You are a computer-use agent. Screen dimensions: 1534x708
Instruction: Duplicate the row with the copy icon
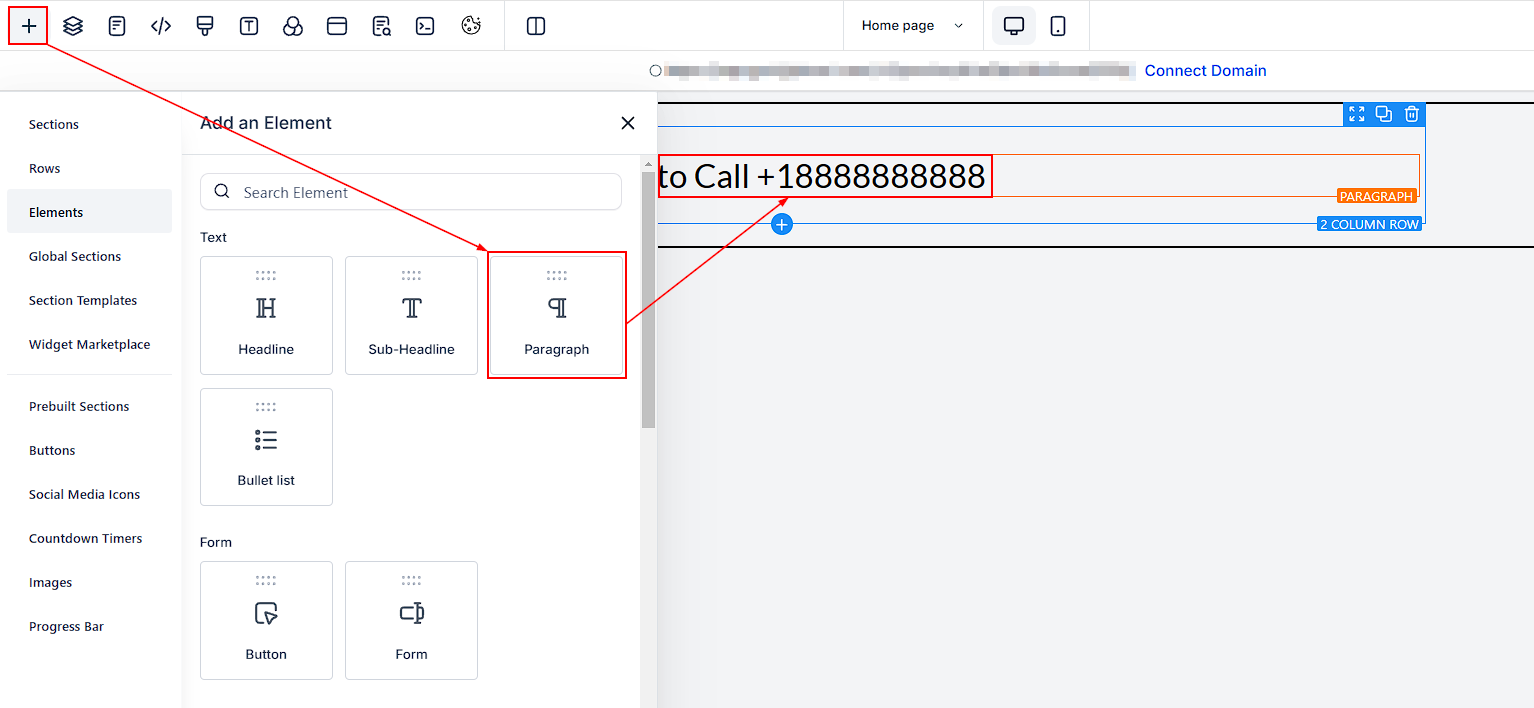[1384, 114]
